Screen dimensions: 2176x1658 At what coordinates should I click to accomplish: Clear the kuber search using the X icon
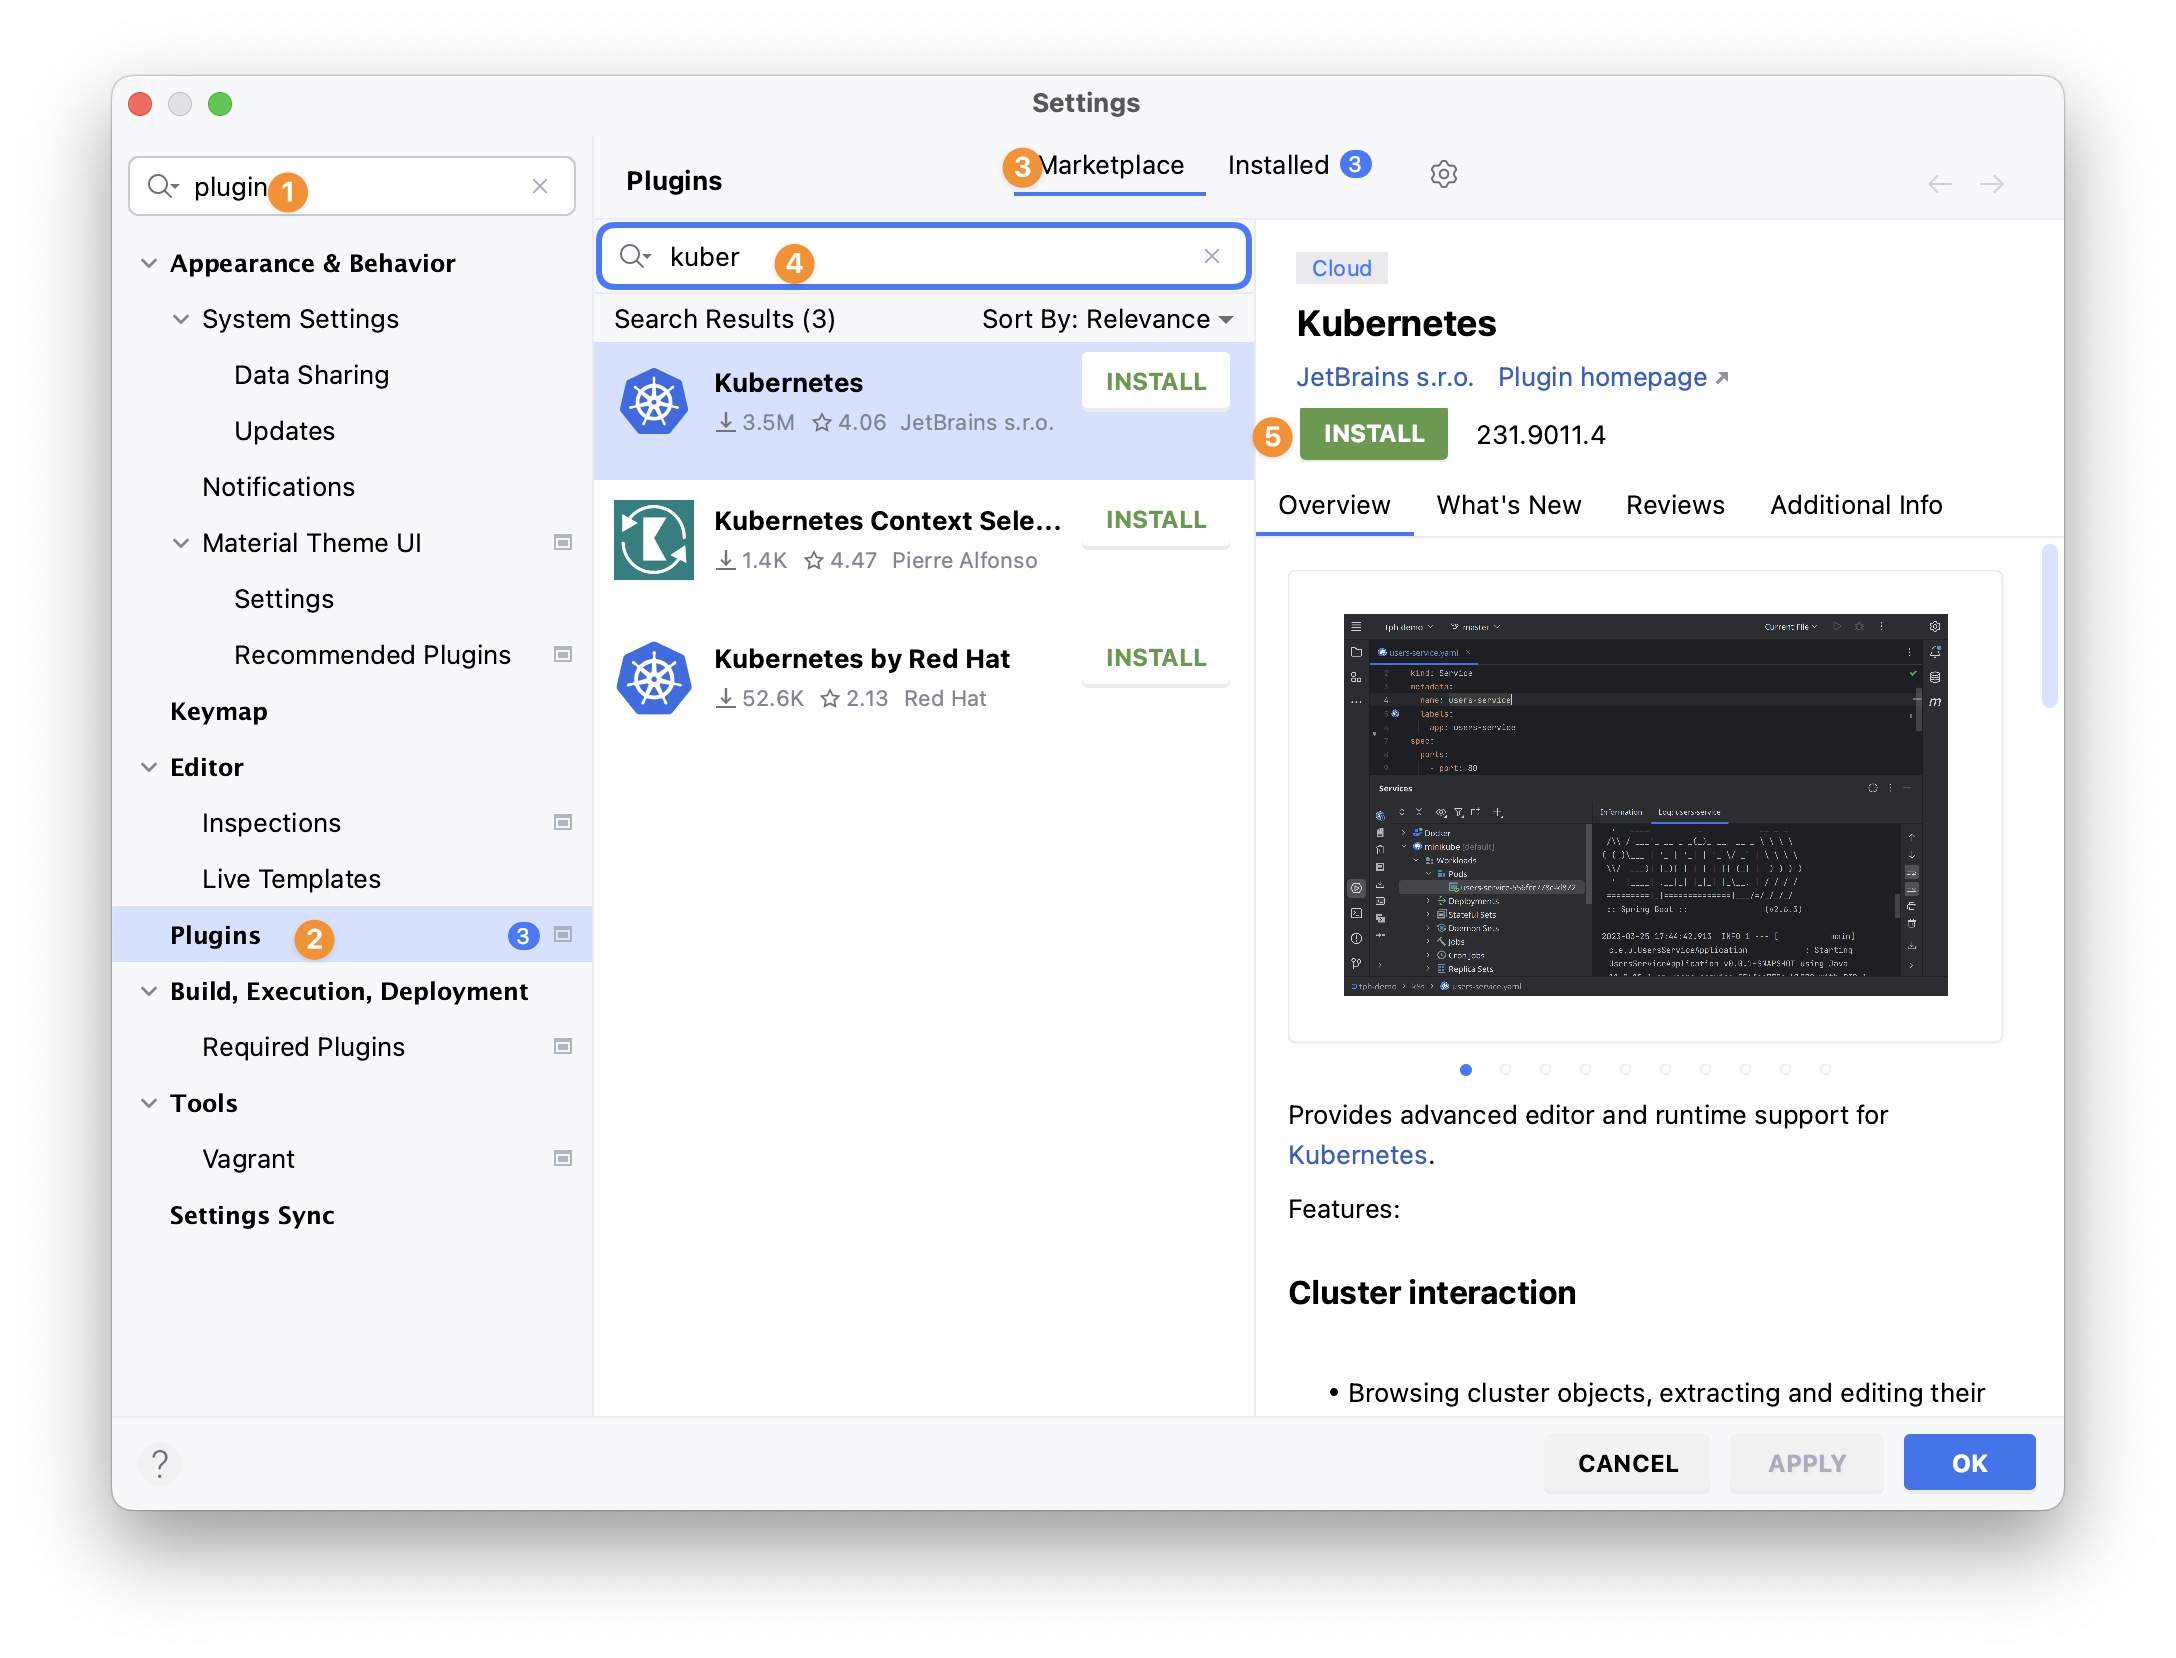point(1212,256)
